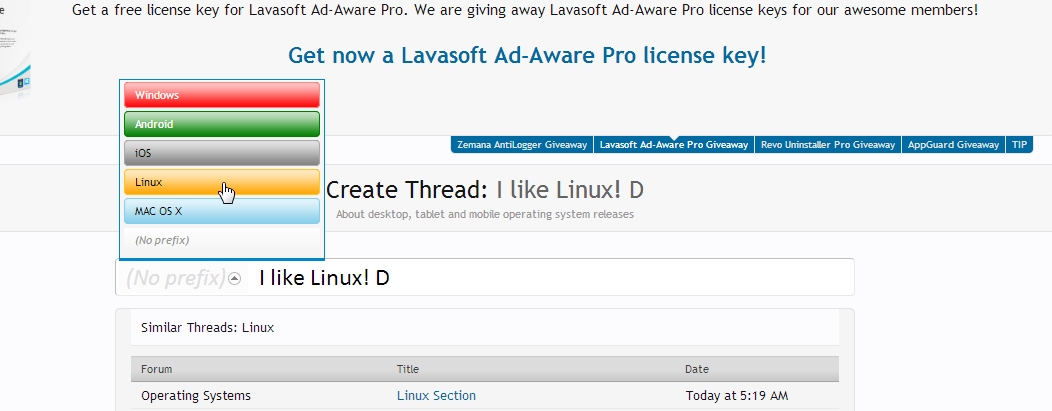This screenshot has height=411, width=1052.
Task: Open the Zemana AntiLogger Giveaway tab
Action: [x=522, y=145]
